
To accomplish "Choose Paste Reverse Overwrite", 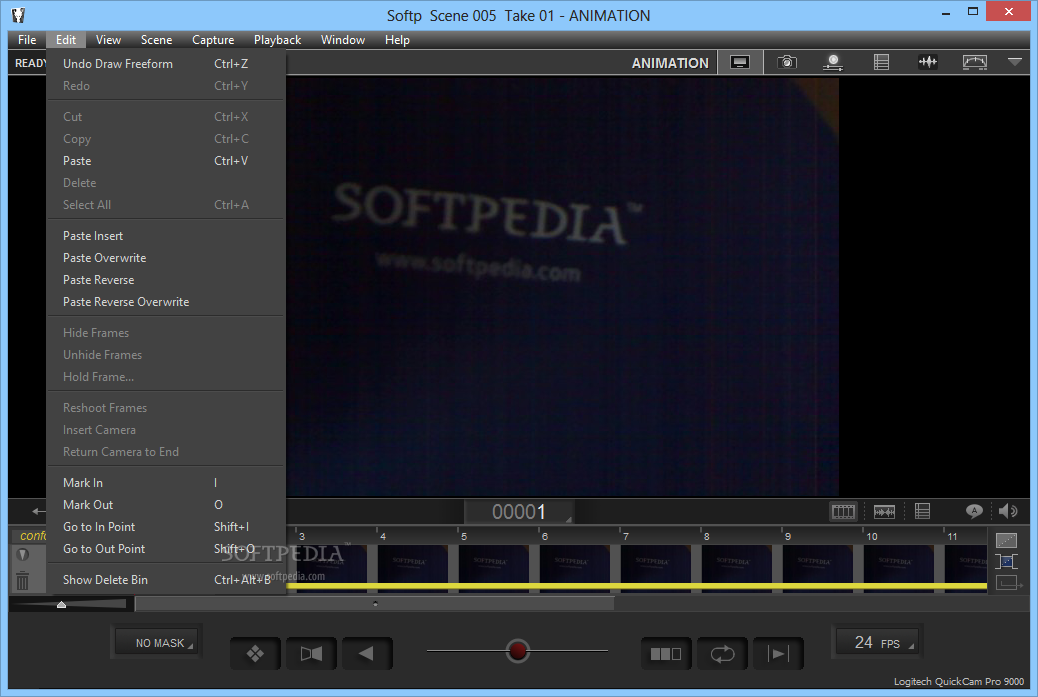I will coord(166,301).
